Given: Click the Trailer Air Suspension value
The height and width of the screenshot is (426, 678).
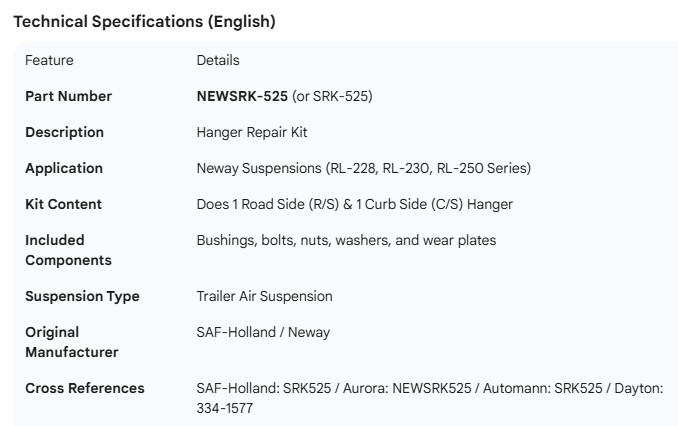Looking at the screenshot, I should [x=264, y=296].
